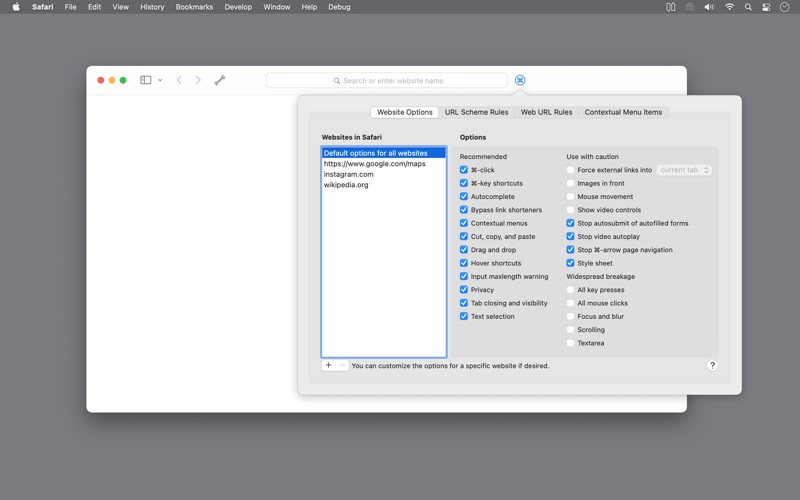Toggle Cut, copy, and paste
800x500 pixels.
tap(464, 236)
